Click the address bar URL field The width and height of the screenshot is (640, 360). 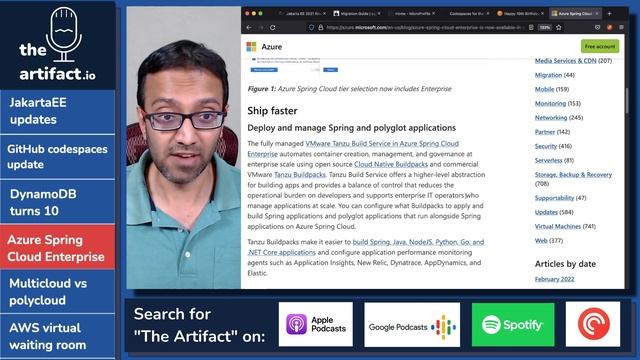tap(424, 27)
